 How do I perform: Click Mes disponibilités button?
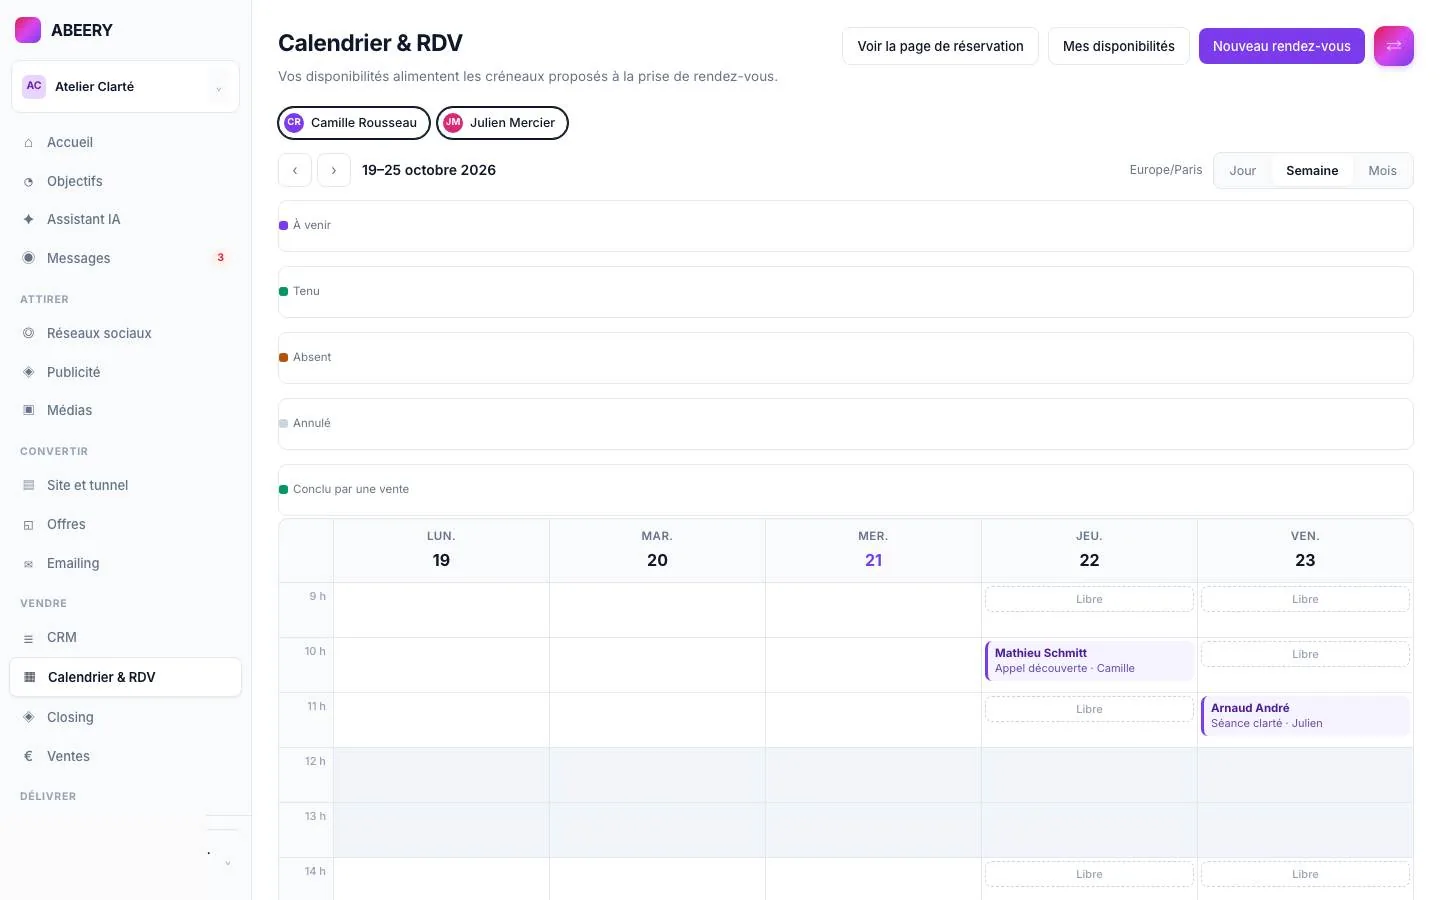pyautogui.click(x=1119, y=46)
